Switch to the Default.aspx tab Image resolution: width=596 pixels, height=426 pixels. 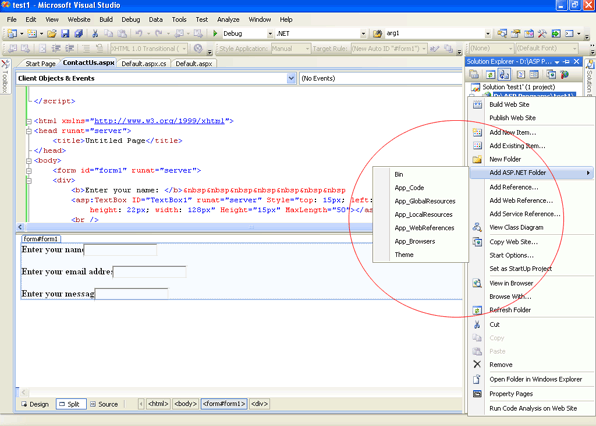pos(194,63)
